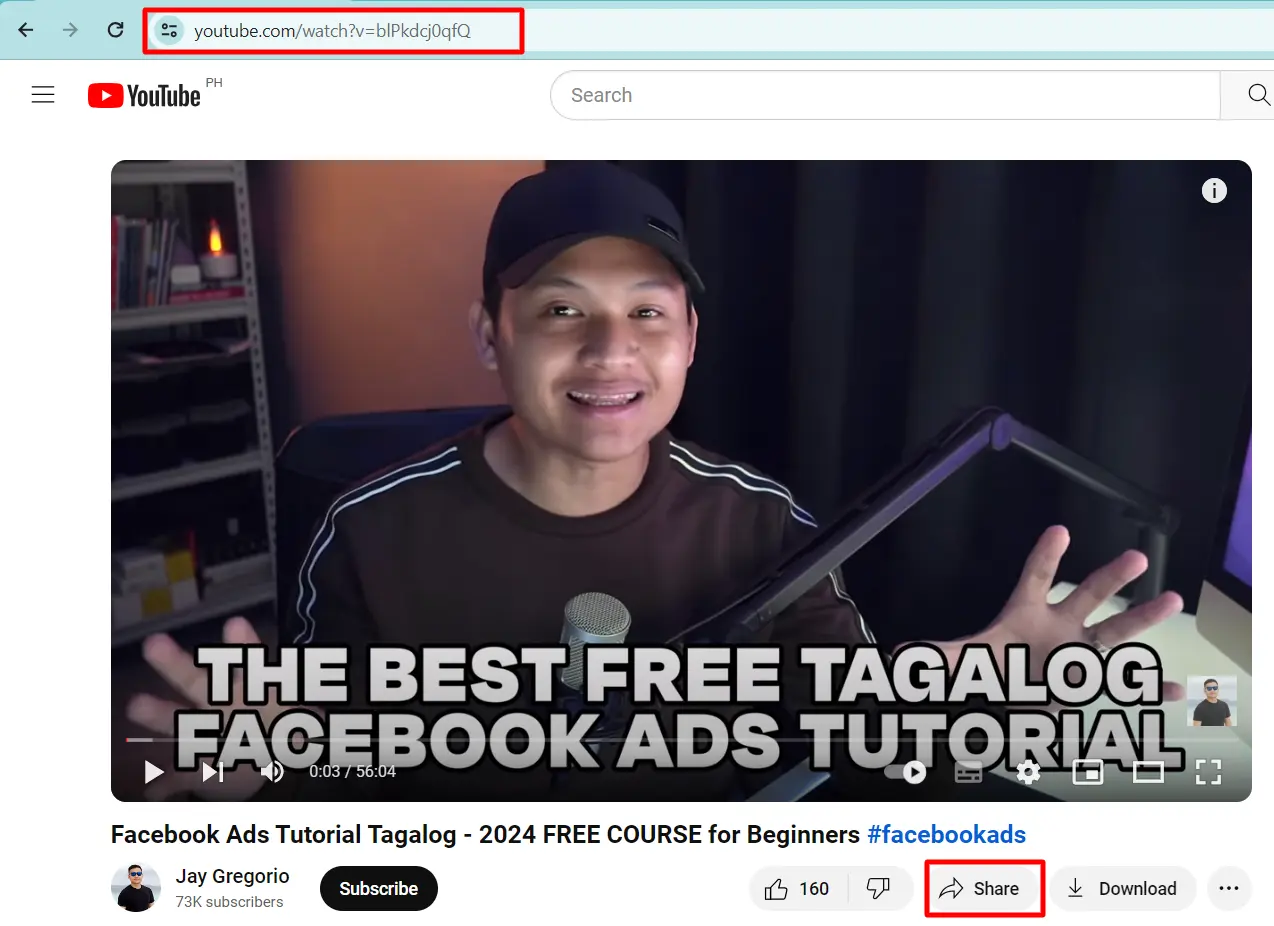Click the 73K subscribers text
This screenshot has width=1274, height=926.
coord(229,902)
